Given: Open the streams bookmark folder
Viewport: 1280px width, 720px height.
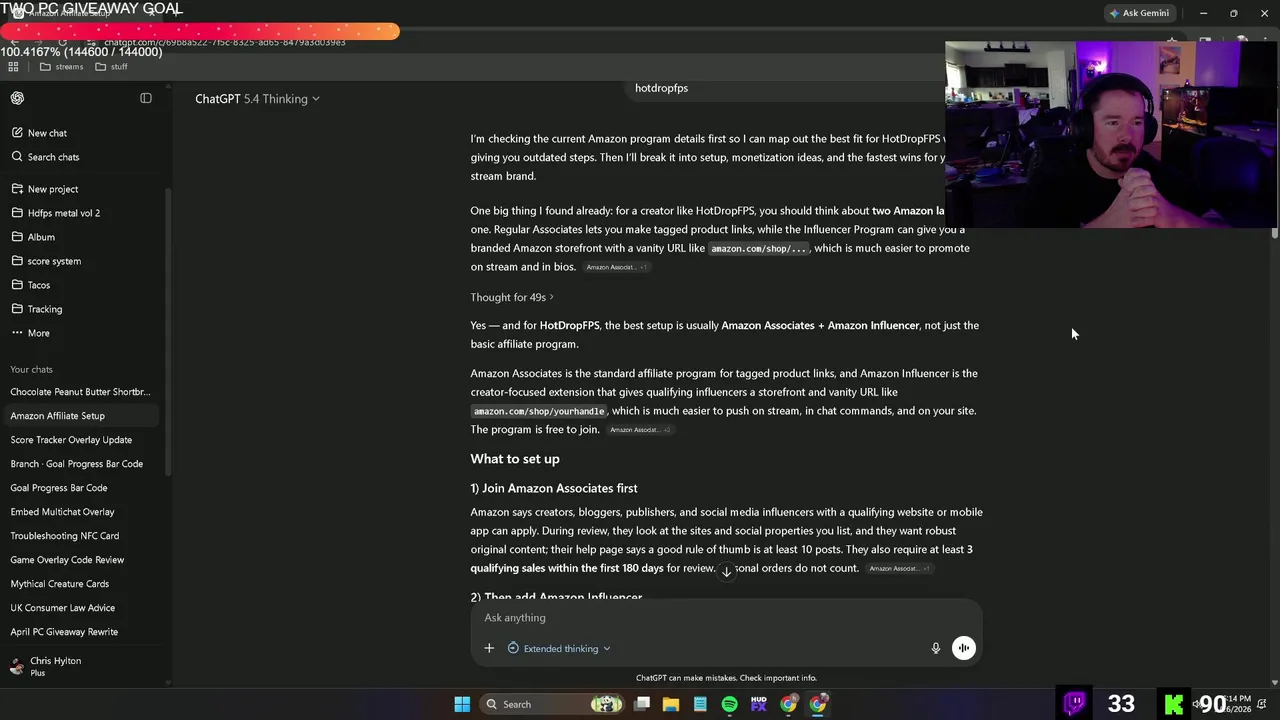Looking at the screenshot, I should click(x=61, y=67).
